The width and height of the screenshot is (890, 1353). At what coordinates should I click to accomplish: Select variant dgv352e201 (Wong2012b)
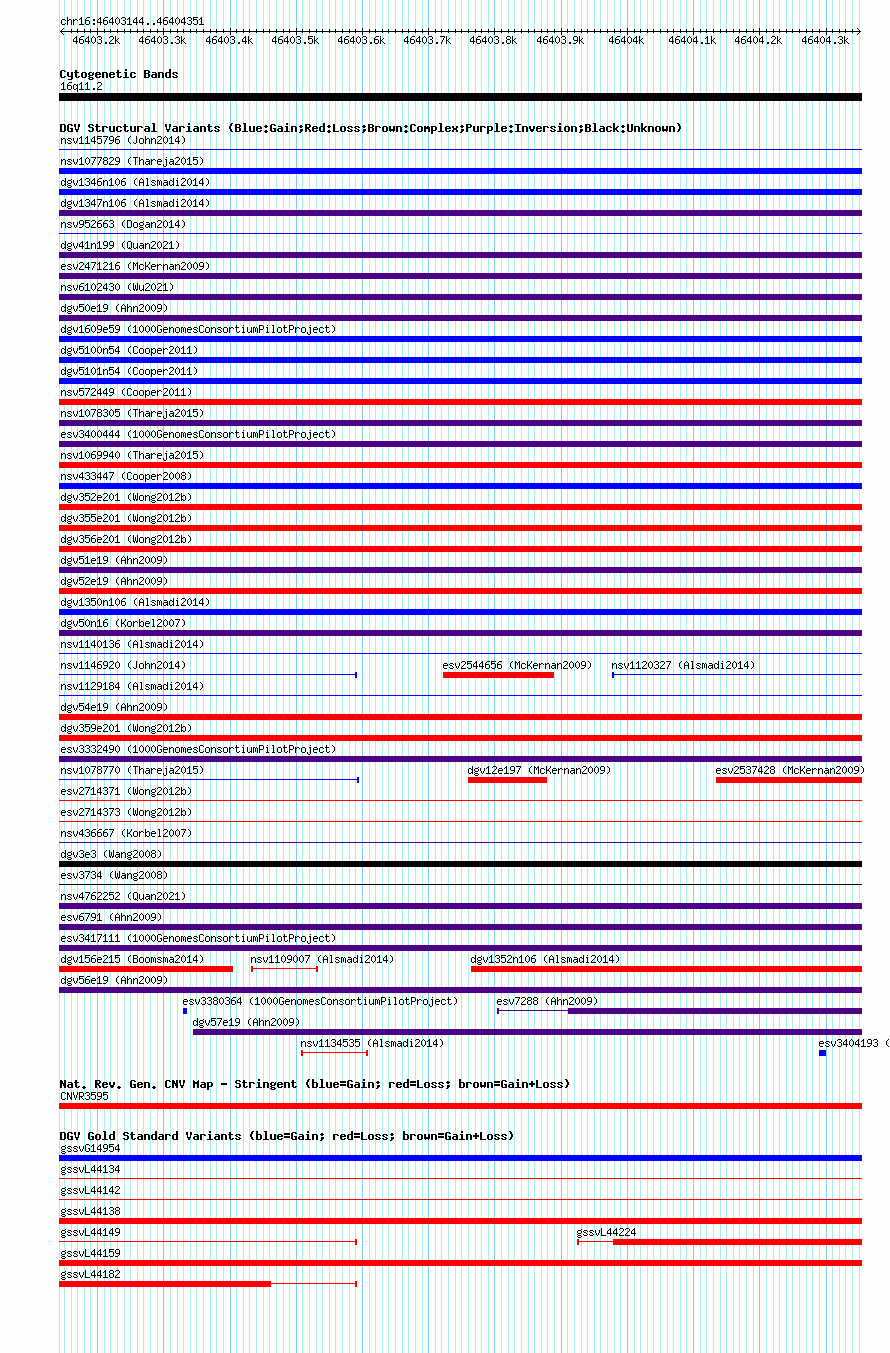point(460,507)
